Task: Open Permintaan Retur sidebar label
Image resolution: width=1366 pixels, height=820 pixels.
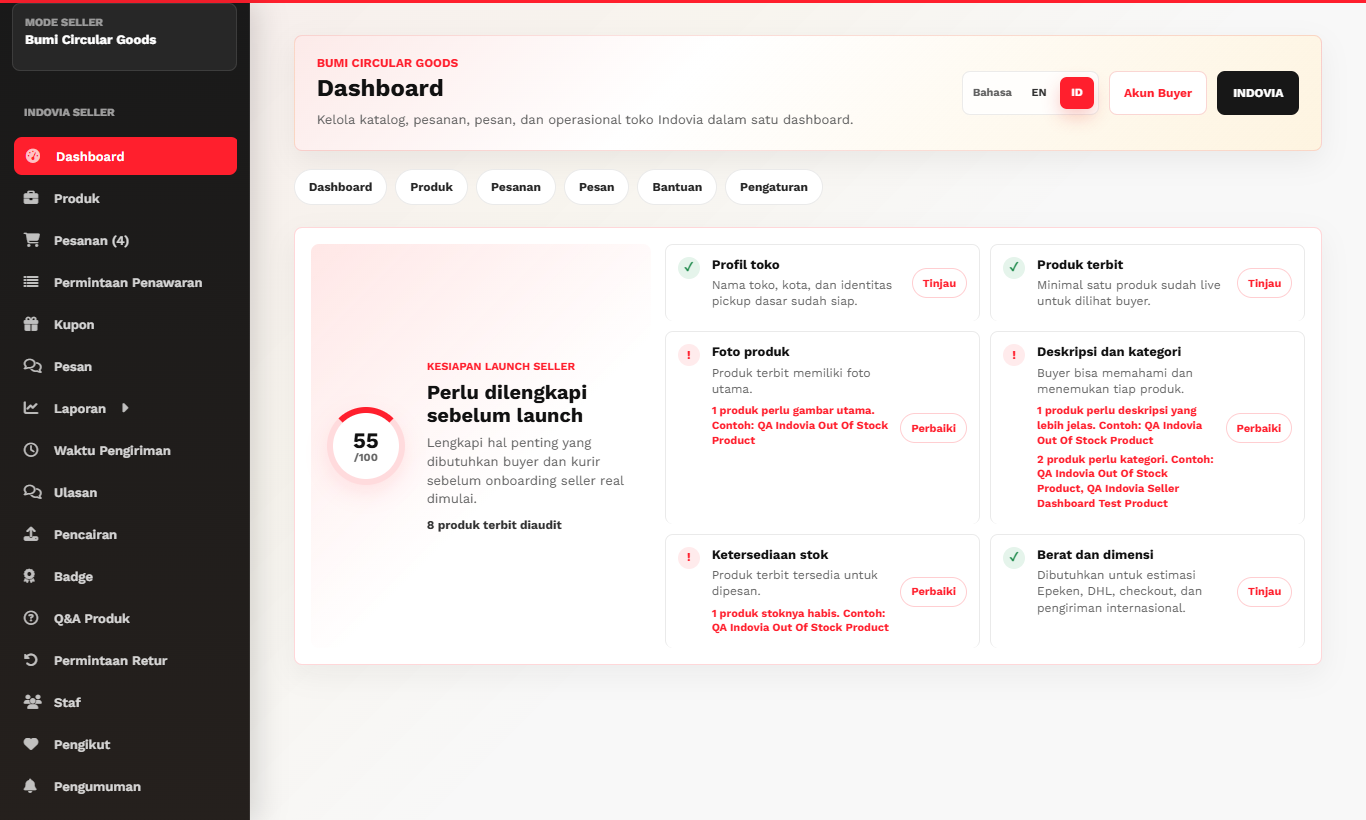Action: coord(110,661)
